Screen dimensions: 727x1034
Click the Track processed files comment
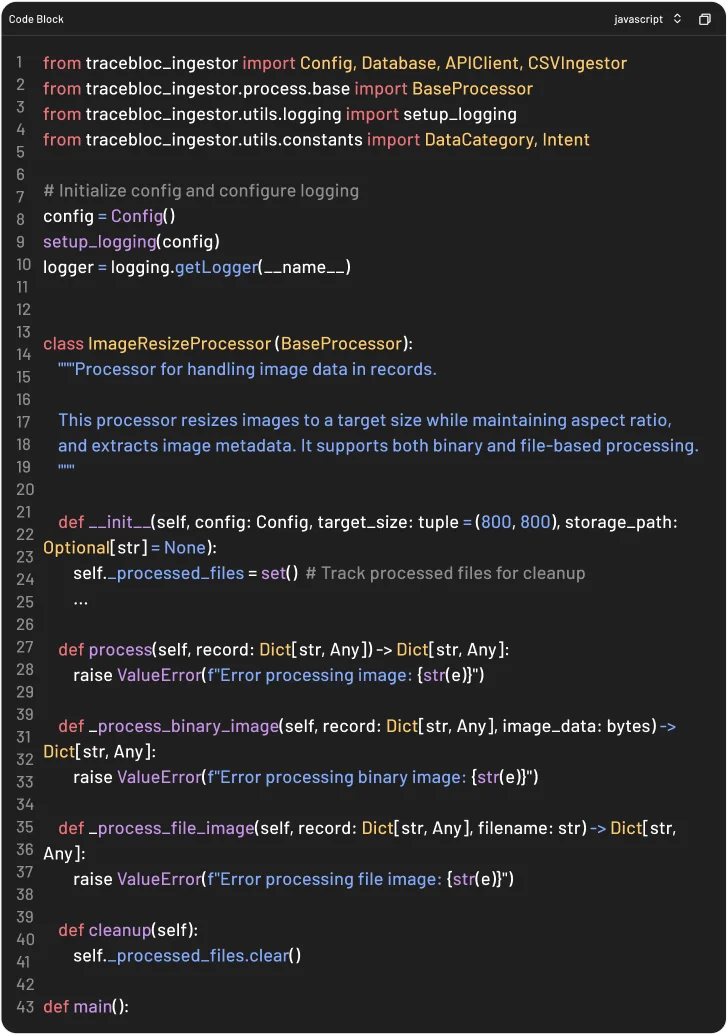(x=445, y=573)
